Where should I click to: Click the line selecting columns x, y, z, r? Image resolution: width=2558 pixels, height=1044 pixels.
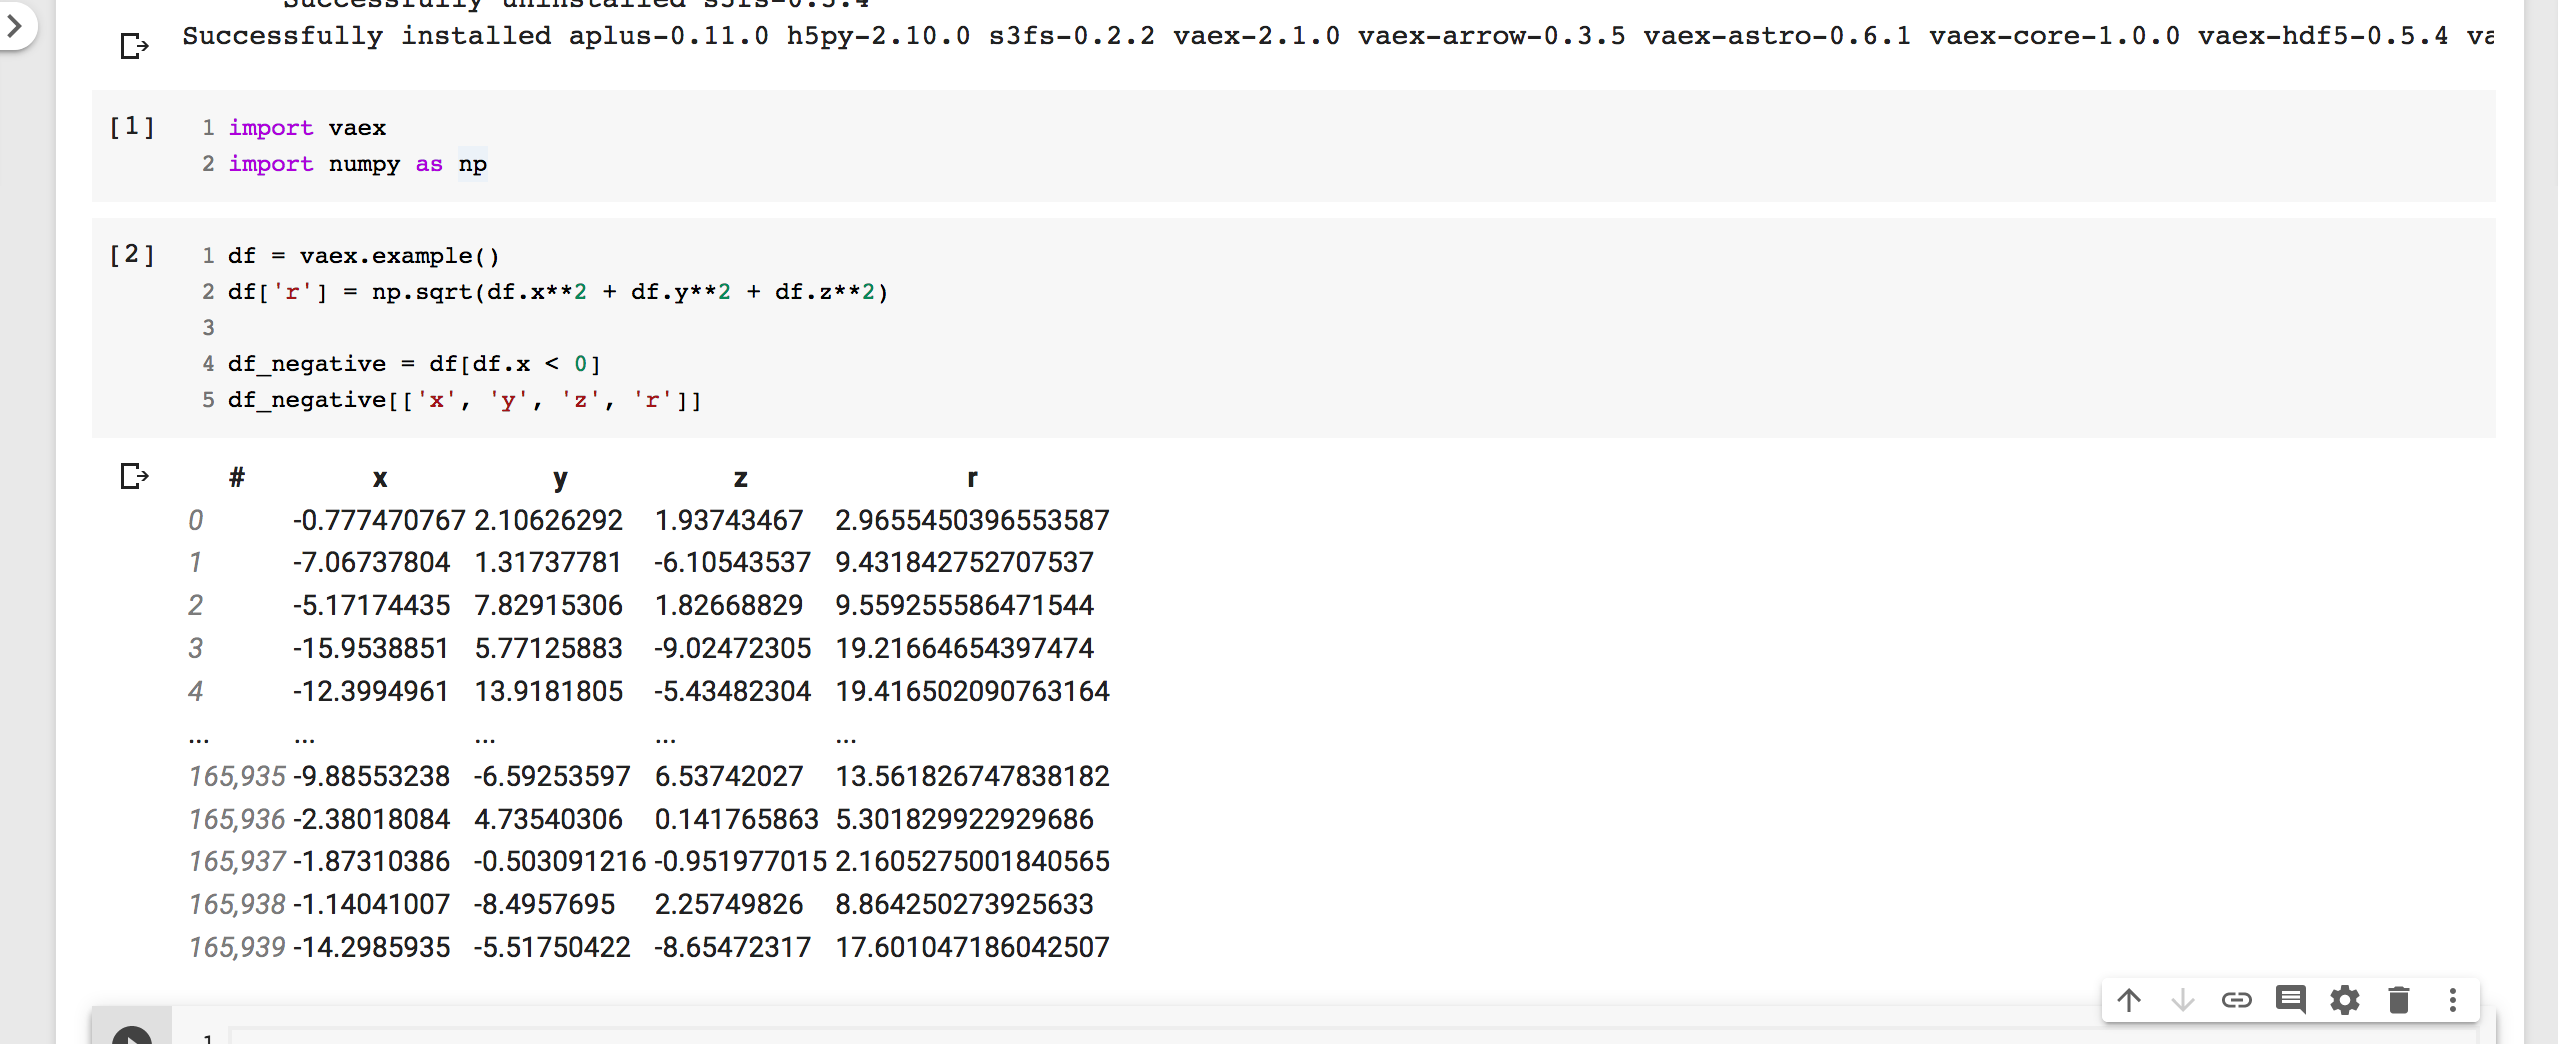click(x=465, y=400)
